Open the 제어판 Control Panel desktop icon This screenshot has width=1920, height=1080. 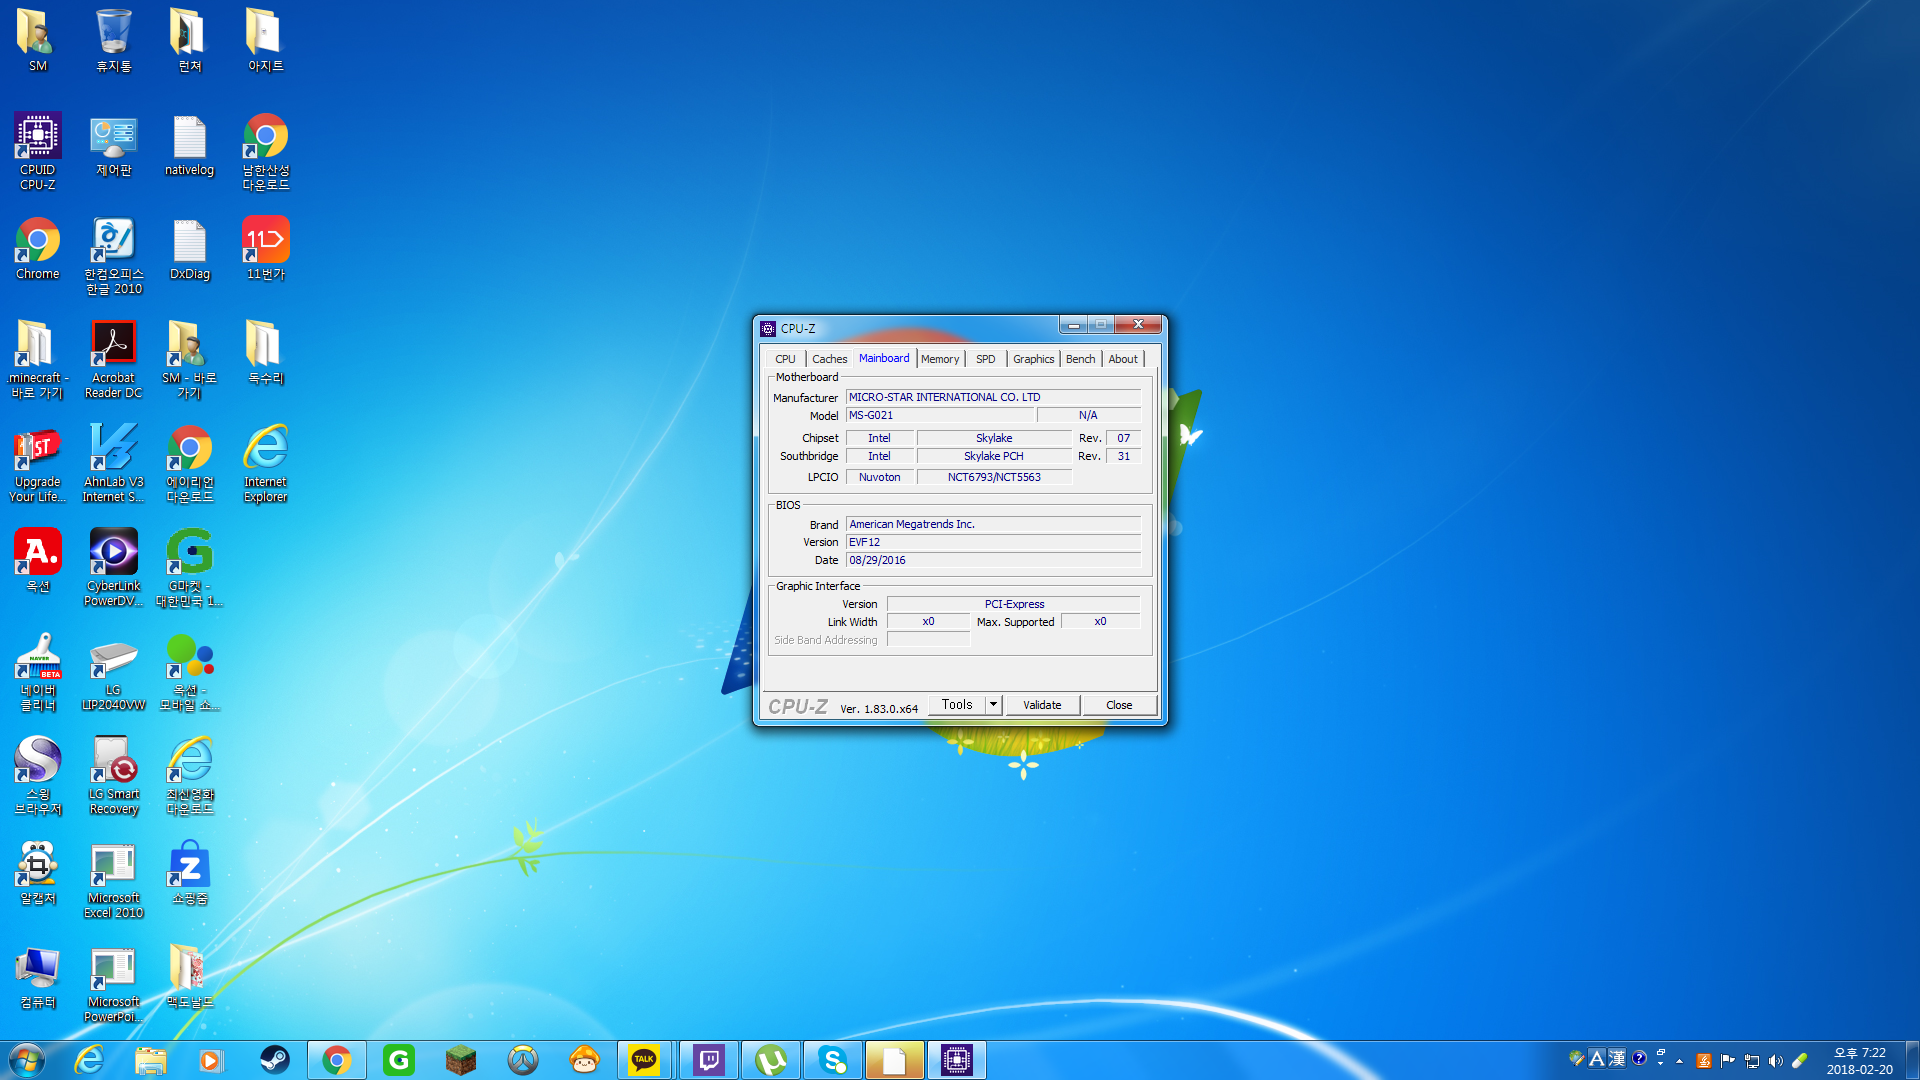[114, 146]
